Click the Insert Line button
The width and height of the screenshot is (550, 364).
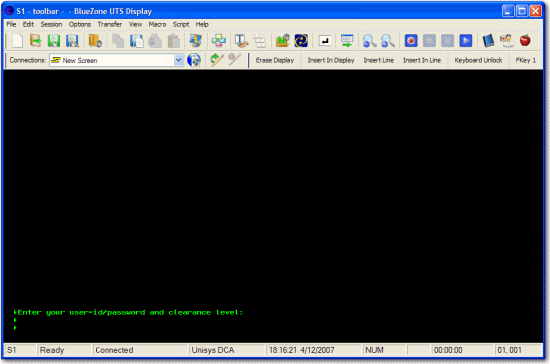(x=378, y=60)
